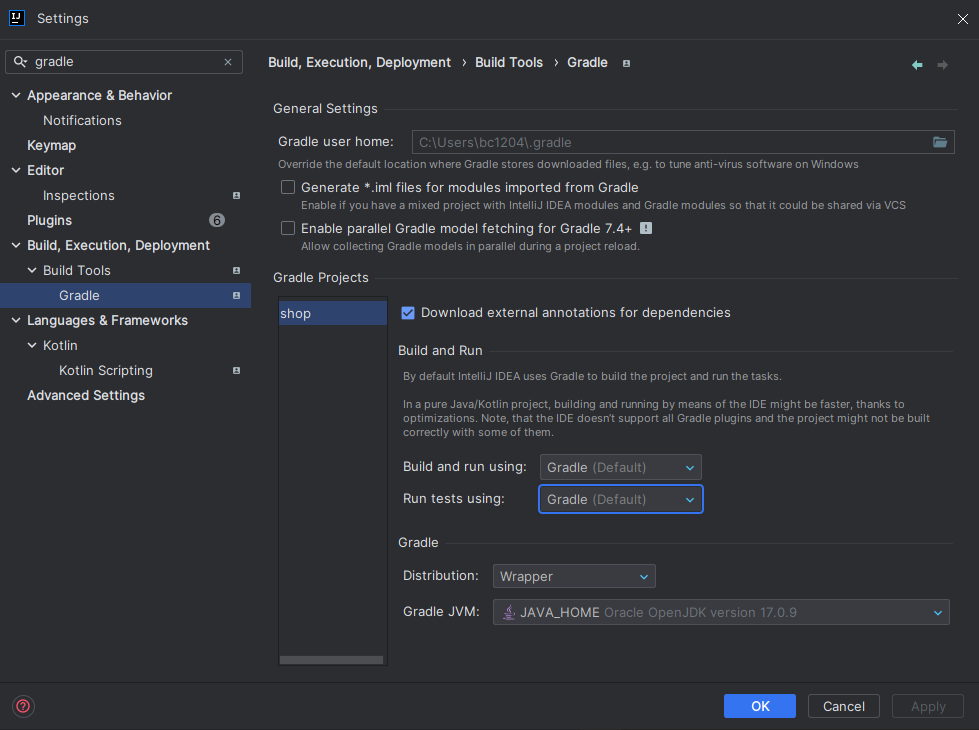This screenshot has height=730, width=979.
Task: Browse for Gradle user home folder
Action: 940,142
